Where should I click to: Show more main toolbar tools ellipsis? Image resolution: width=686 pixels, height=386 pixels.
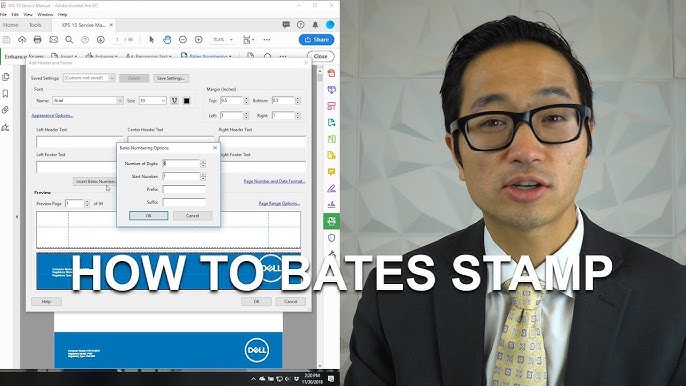coord(267,40)
